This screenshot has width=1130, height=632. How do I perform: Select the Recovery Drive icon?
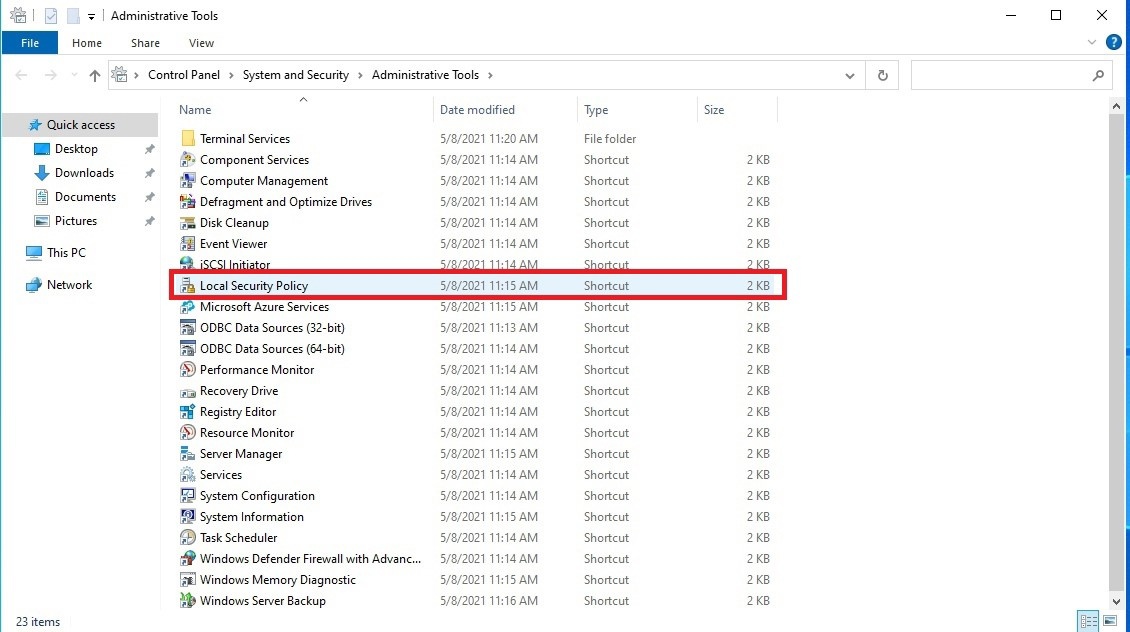(x=187, y=391)
